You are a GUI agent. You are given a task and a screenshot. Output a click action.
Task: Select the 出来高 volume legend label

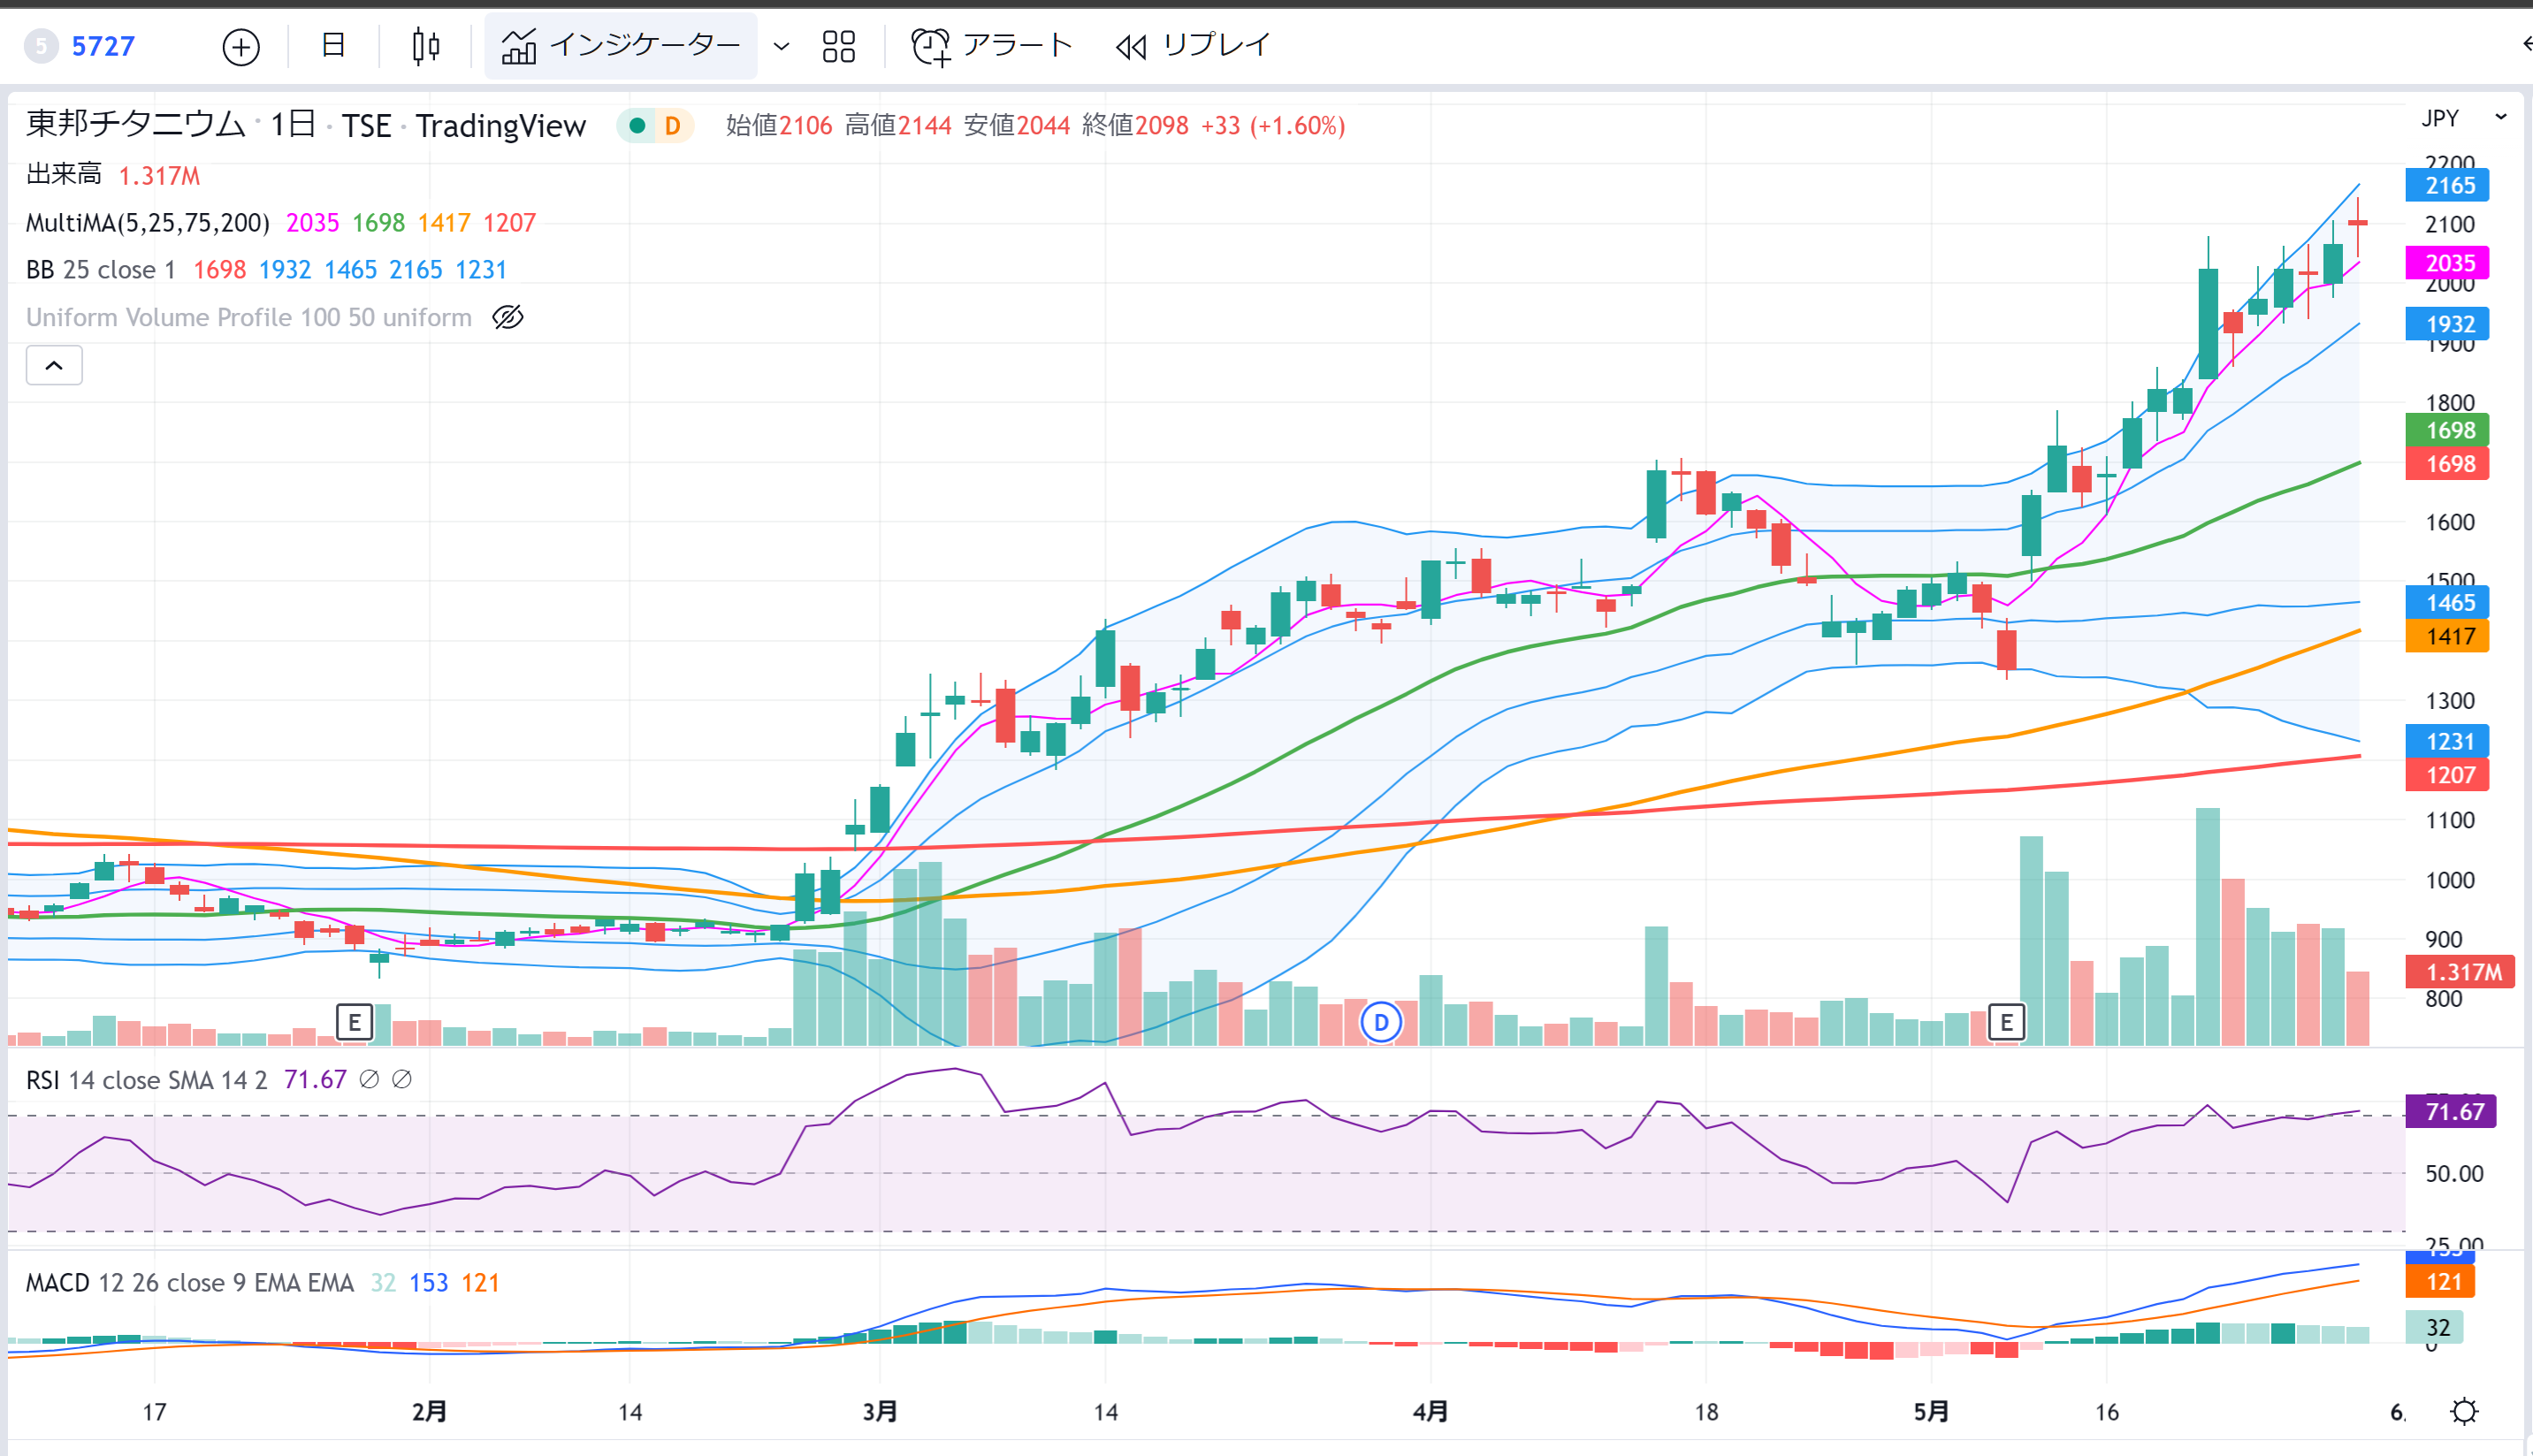click(63, 175)
